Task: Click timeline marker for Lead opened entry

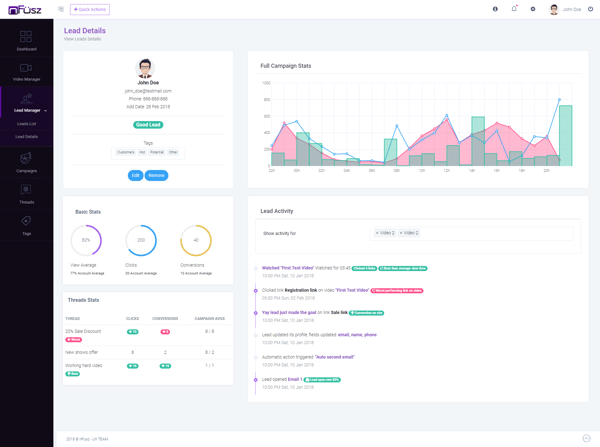Action: (x=256, y=380)
